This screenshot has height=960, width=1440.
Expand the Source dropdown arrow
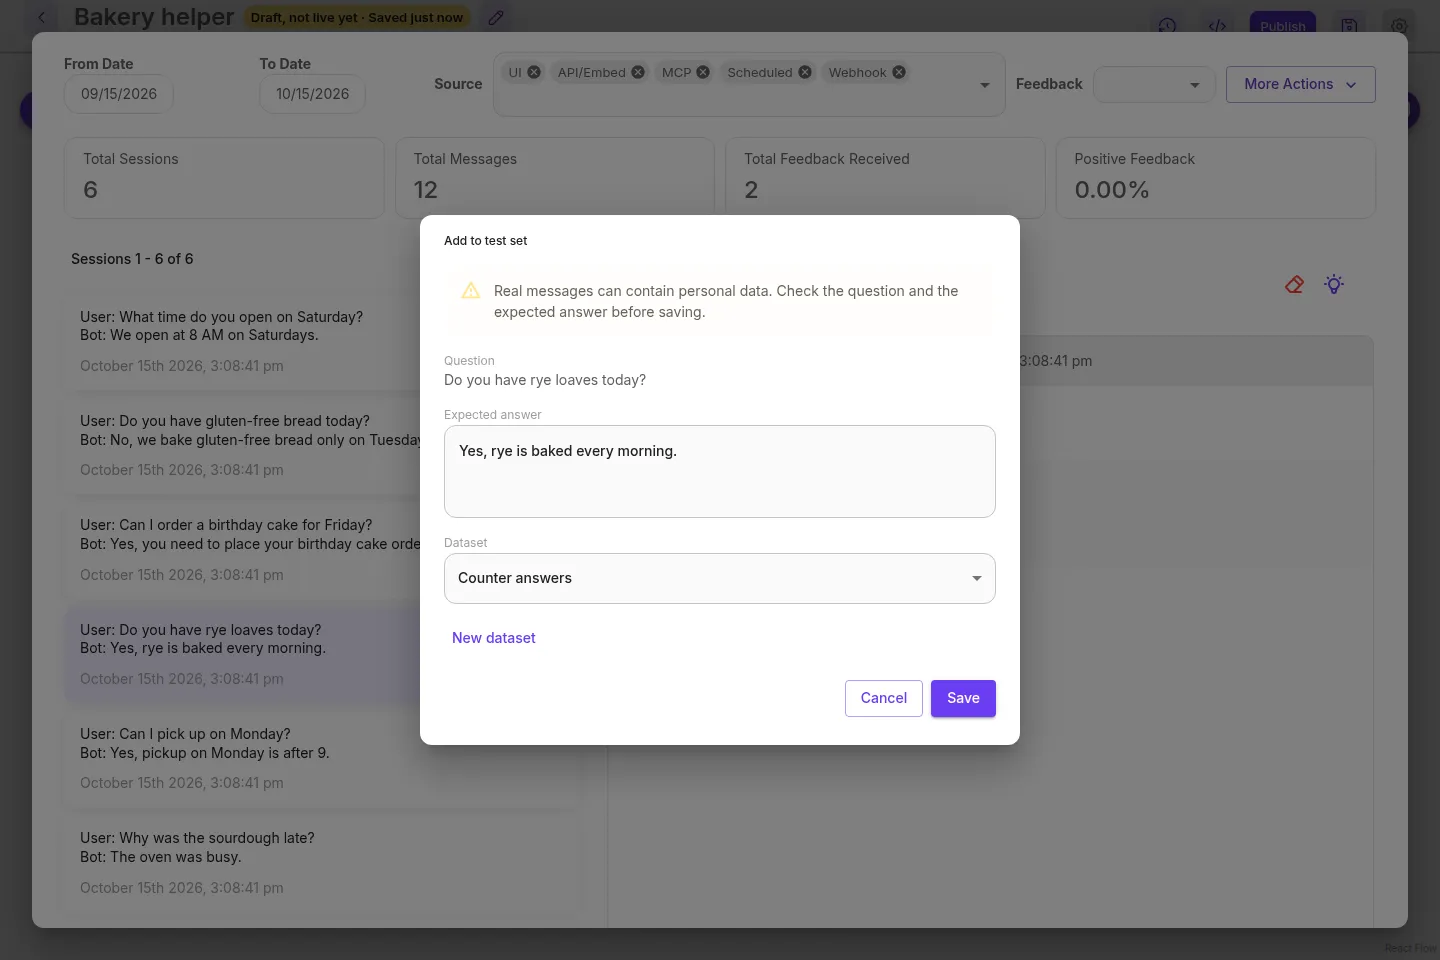(985, 85)
